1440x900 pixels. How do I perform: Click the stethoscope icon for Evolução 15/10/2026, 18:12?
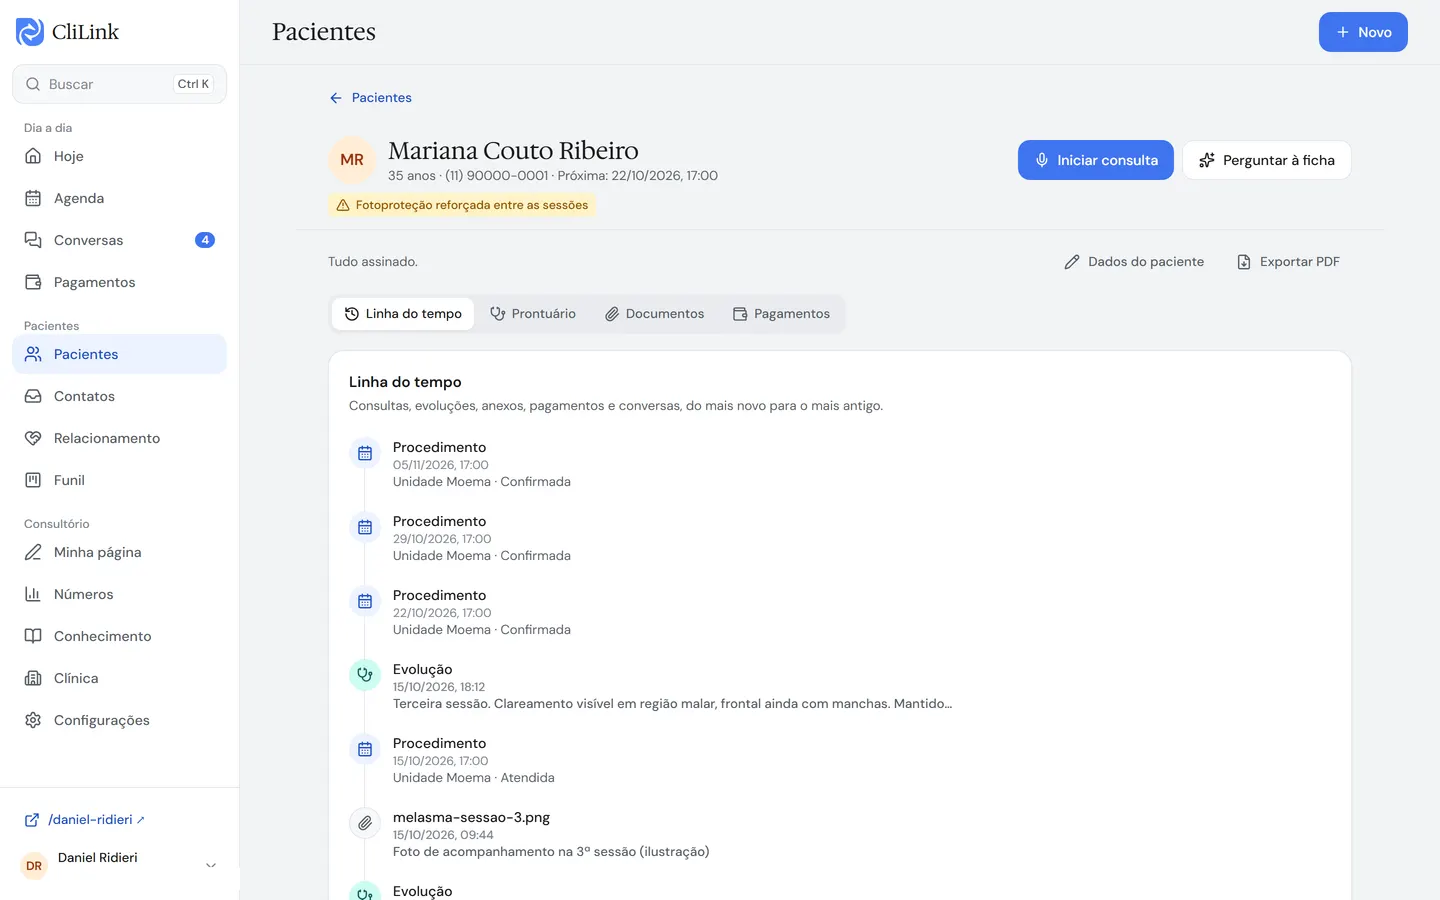[x=365, y=675]
